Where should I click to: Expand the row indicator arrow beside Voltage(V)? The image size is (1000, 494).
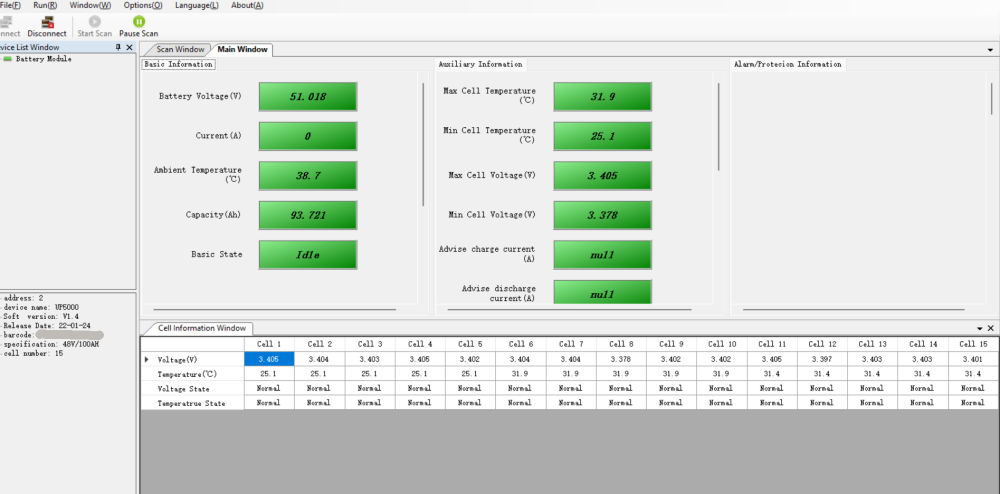click(x=147, y=360)
